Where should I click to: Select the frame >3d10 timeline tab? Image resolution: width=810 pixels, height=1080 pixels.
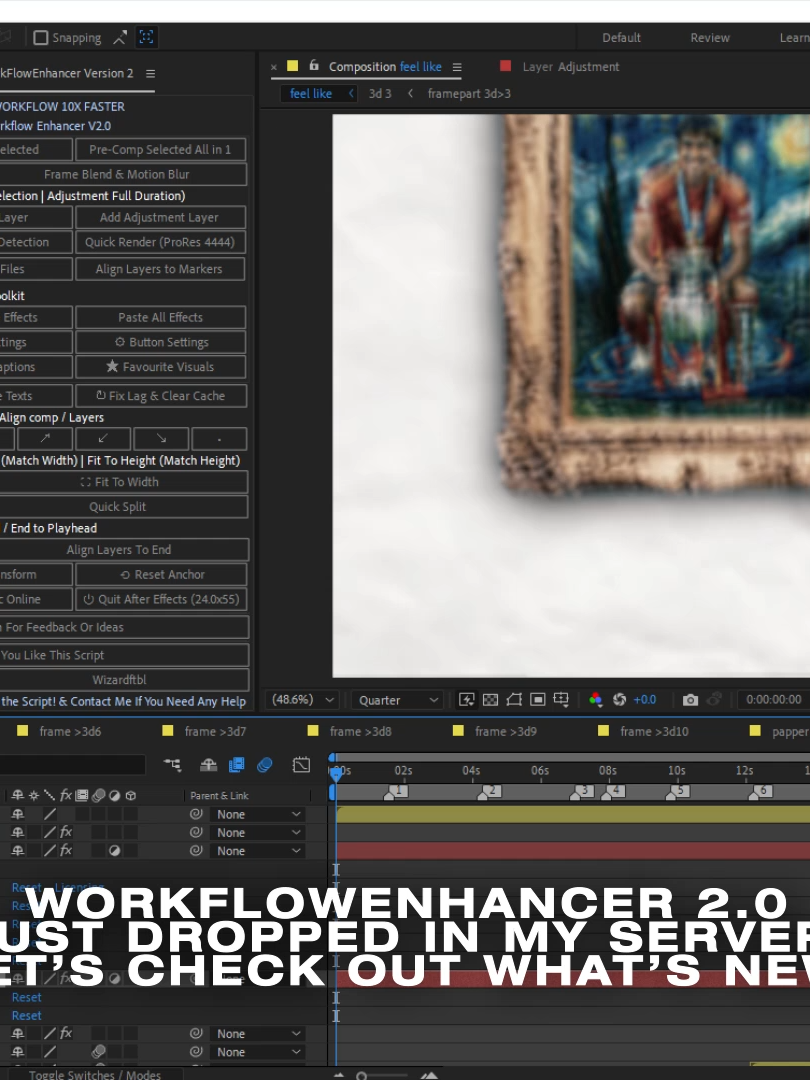pyautogui.click(x=654, y=731)
